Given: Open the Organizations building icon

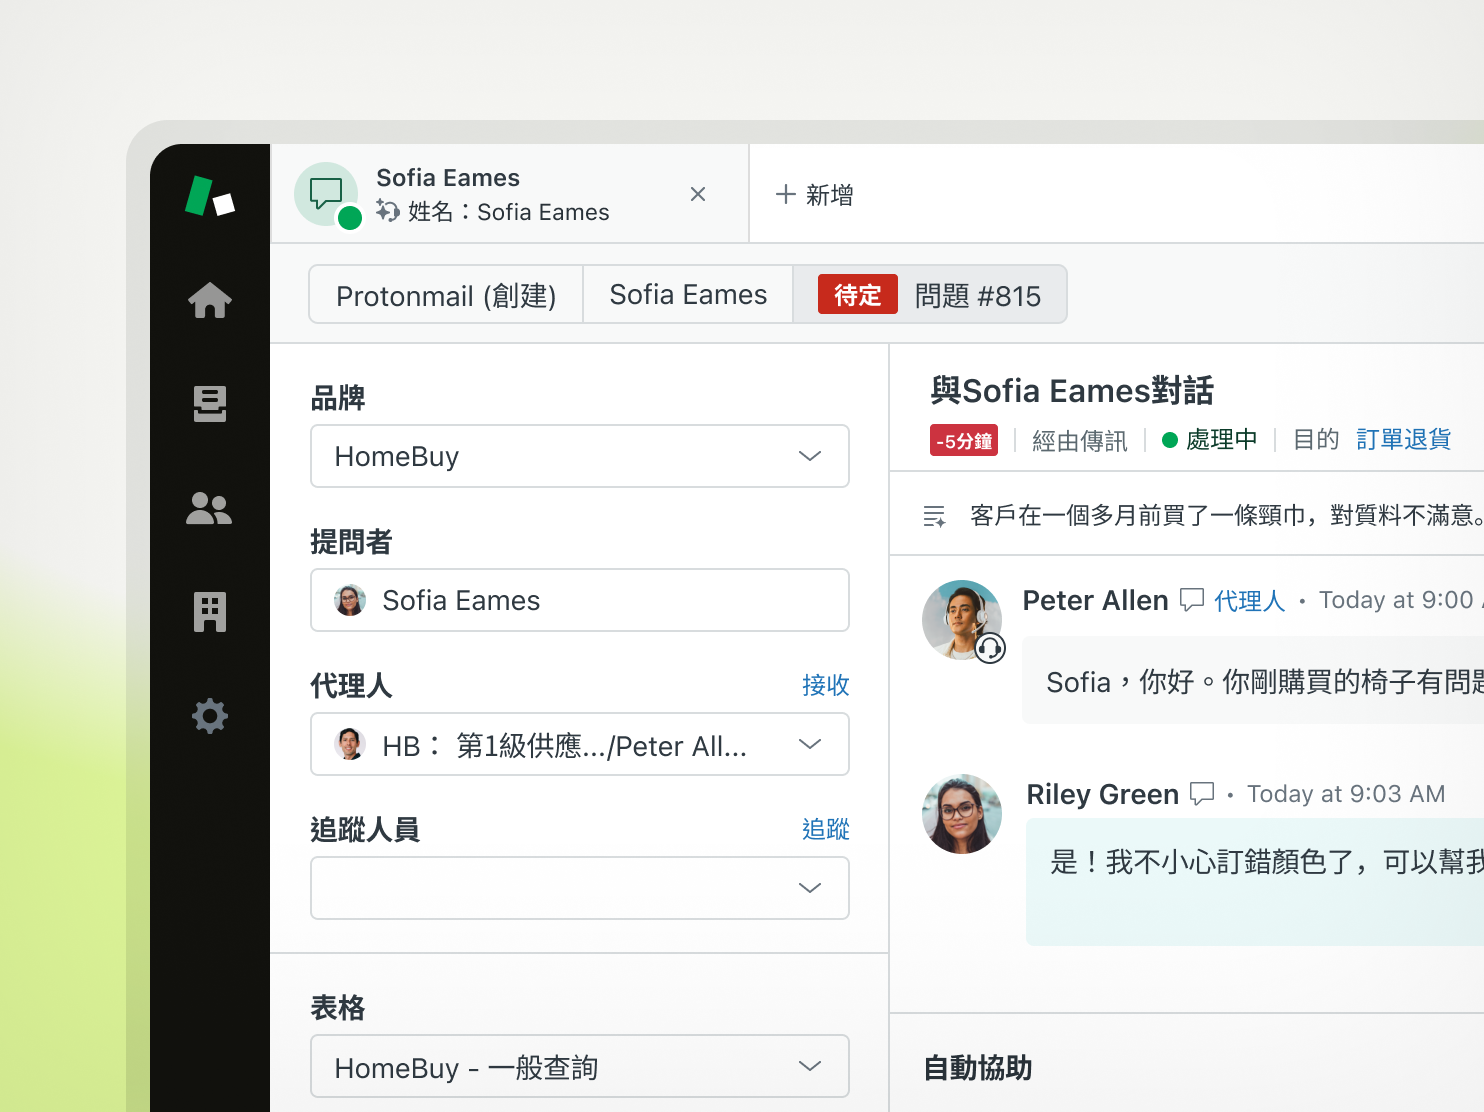Looking at the screenshot, I should click(x=210, y=612).
